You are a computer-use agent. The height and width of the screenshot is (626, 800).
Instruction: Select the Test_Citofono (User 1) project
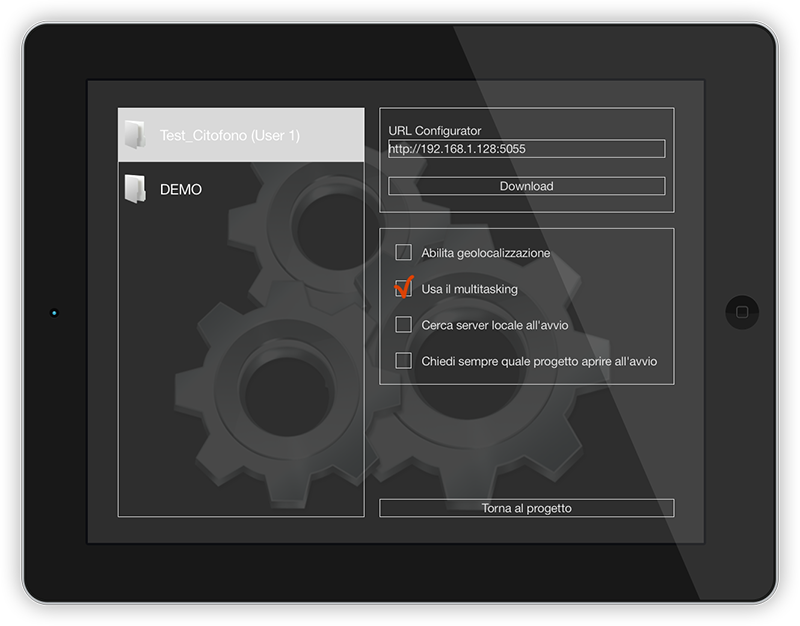[241, 135]
